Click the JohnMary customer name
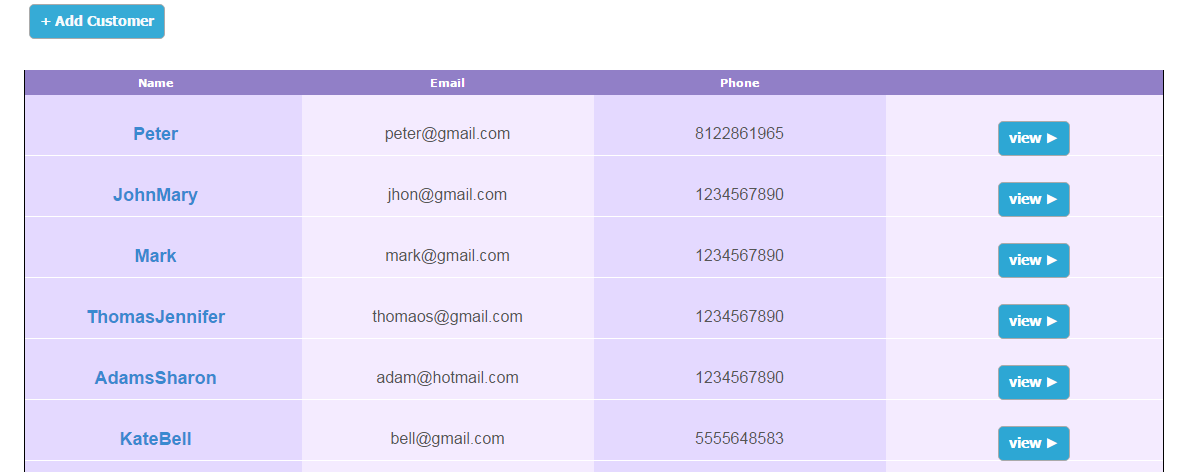The width and height of the screenshot is (1200, 472). point(155,195)
